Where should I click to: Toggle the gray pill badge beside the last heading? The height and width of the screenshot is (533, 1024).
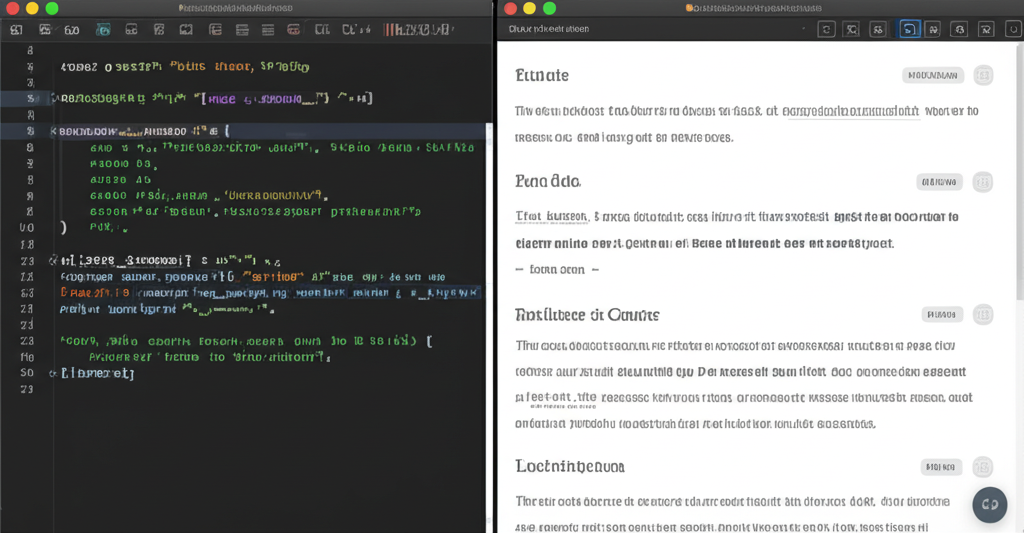click(x=941, y=467)
